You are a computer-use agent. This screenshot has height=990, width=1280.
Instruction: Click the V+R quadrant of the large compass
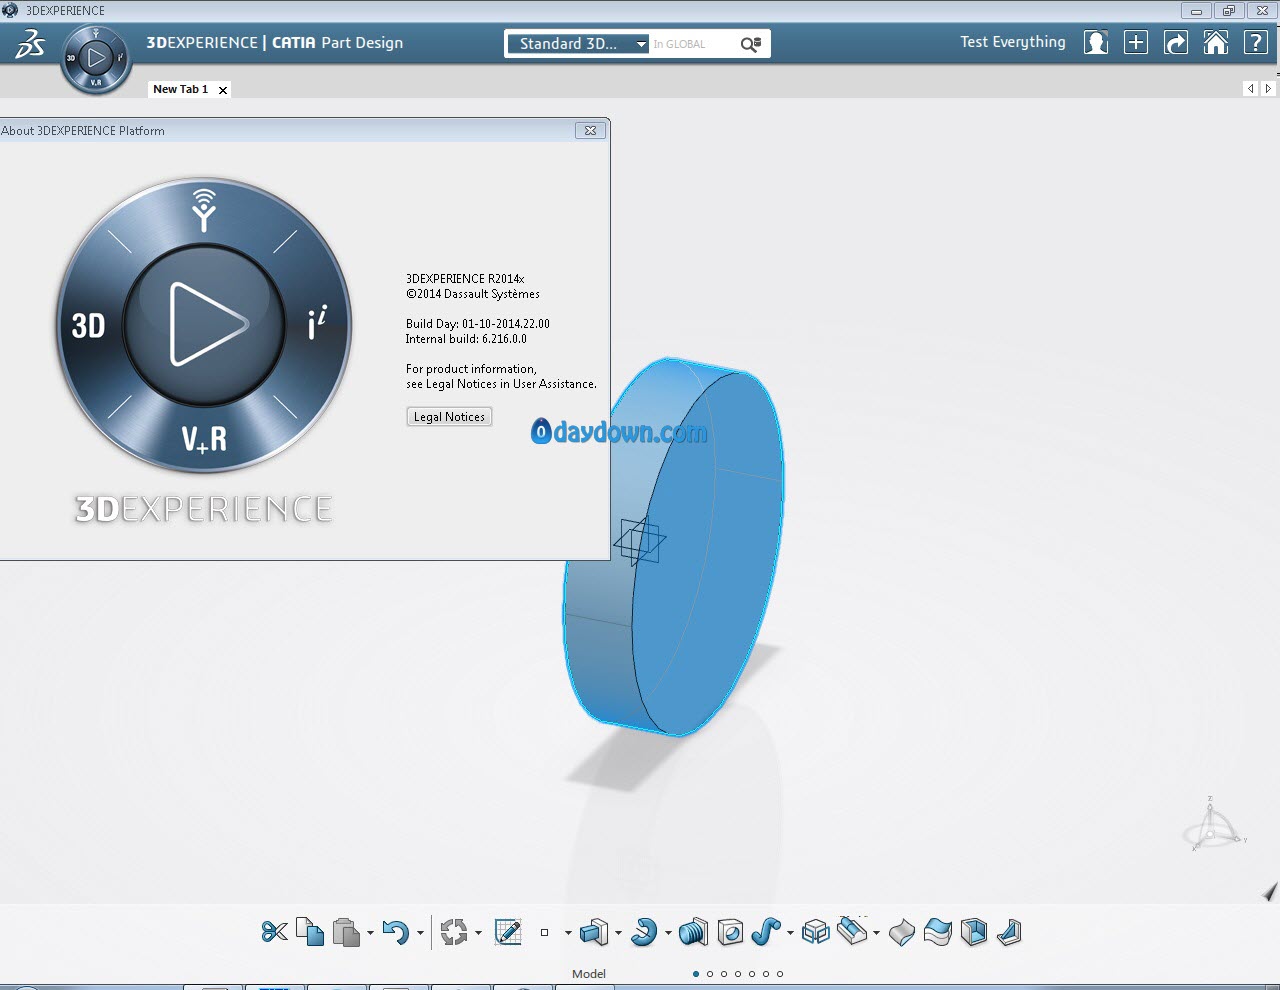click(204, 439)
